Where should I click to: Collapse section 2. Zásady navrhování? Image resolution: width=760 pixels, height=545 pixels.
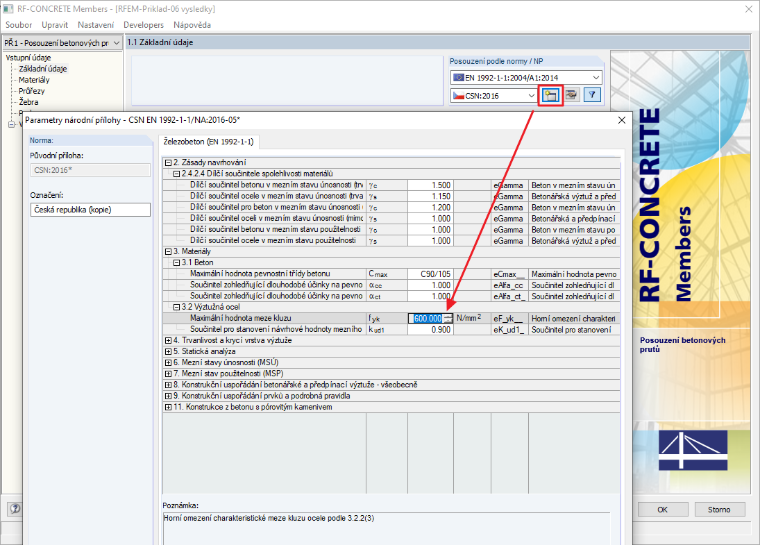pyautogui.click(x=168, y=162)
